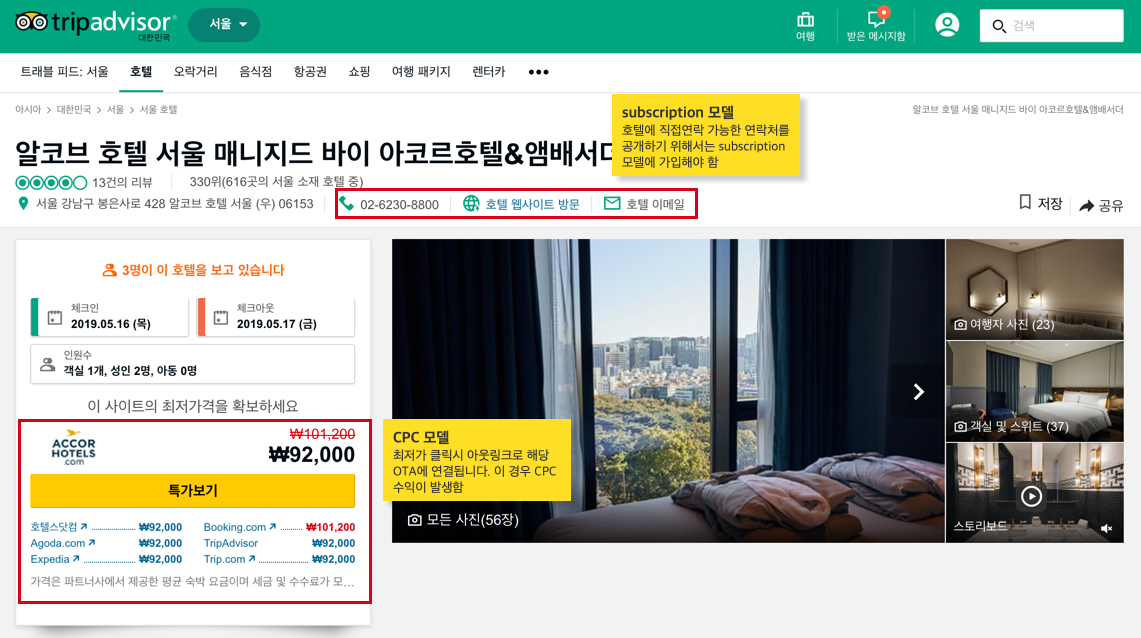Open the 여행 suitcase icon
Viewport: 1141px width, 638px height.
[805, 26]
